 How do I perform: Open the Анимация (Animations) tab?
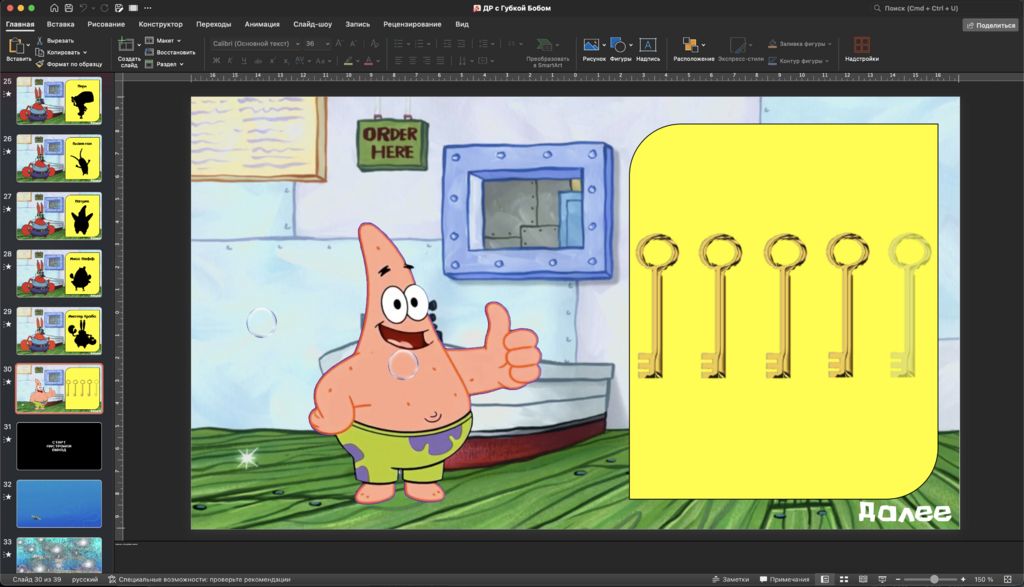pos(262,24)
